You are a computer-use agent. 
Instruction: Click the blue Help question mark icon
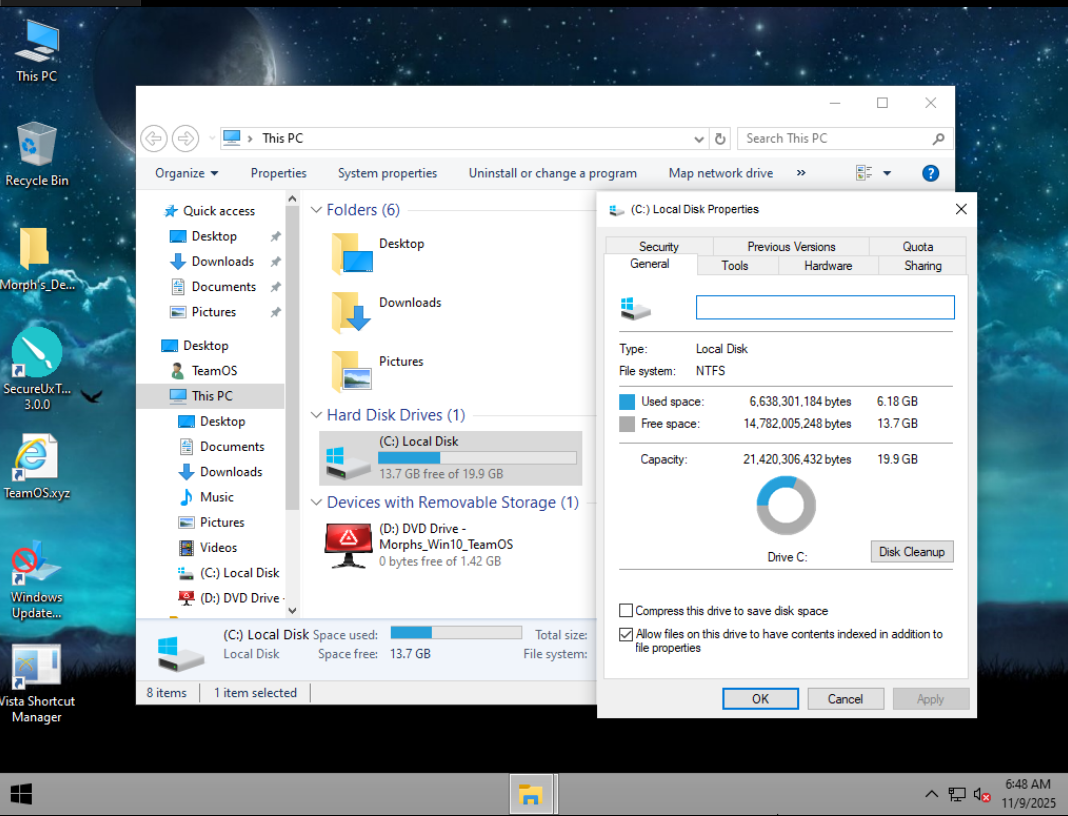[x=930, y=173]
